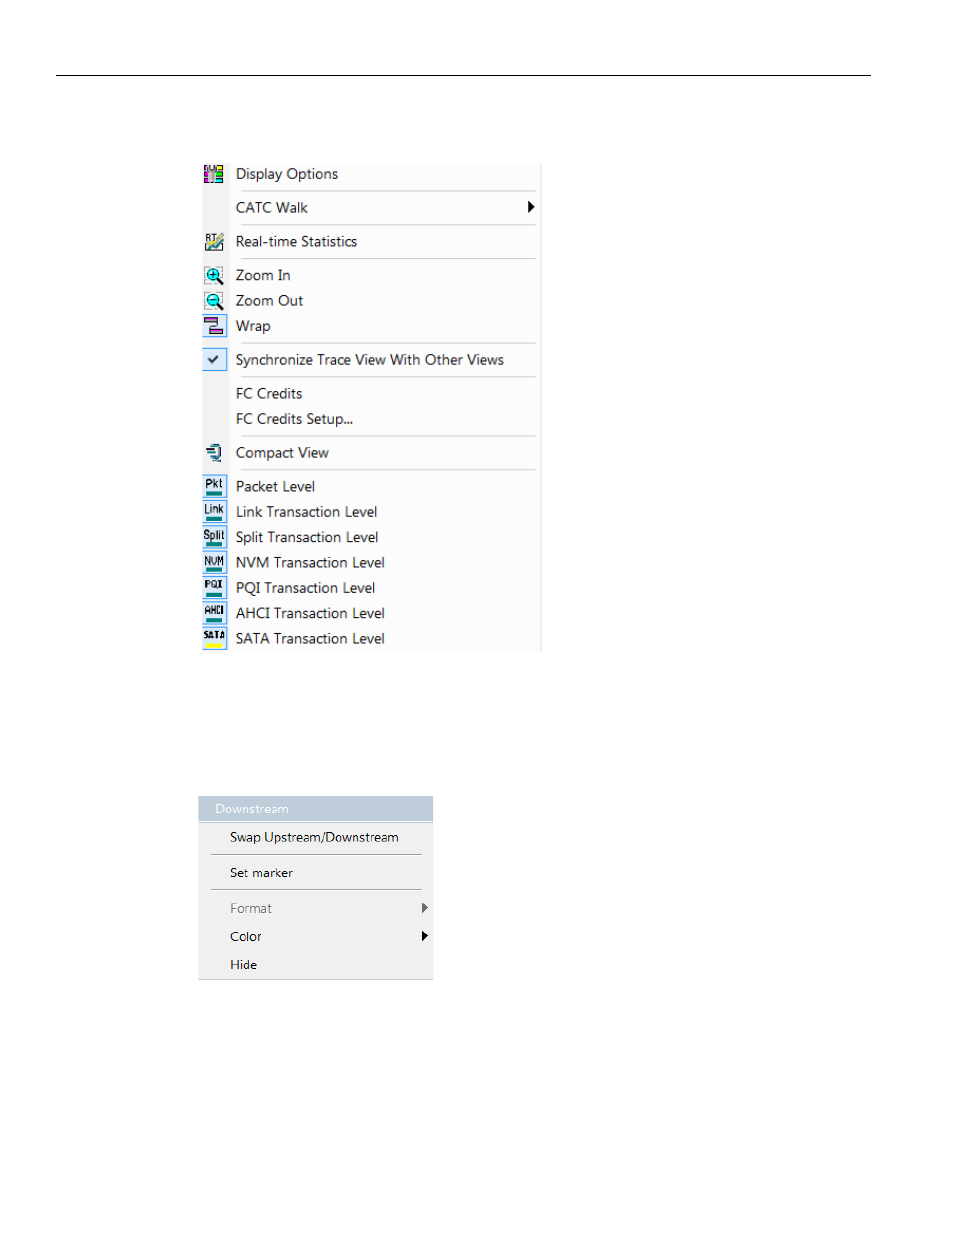Click the Real-time Statistics chart icon

[214, 242]
